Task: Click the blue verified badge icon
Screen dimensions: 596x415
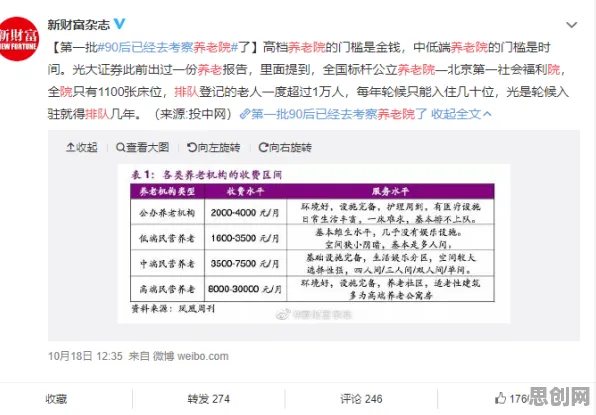Action: coord(119,24)
